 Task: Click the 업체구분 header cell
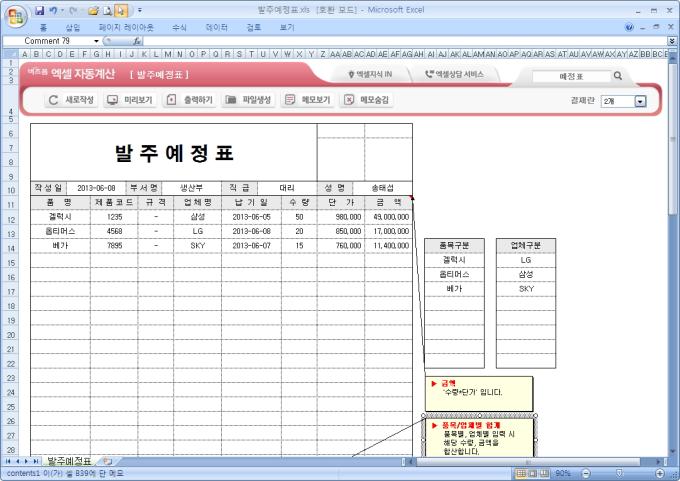(526, 245)
